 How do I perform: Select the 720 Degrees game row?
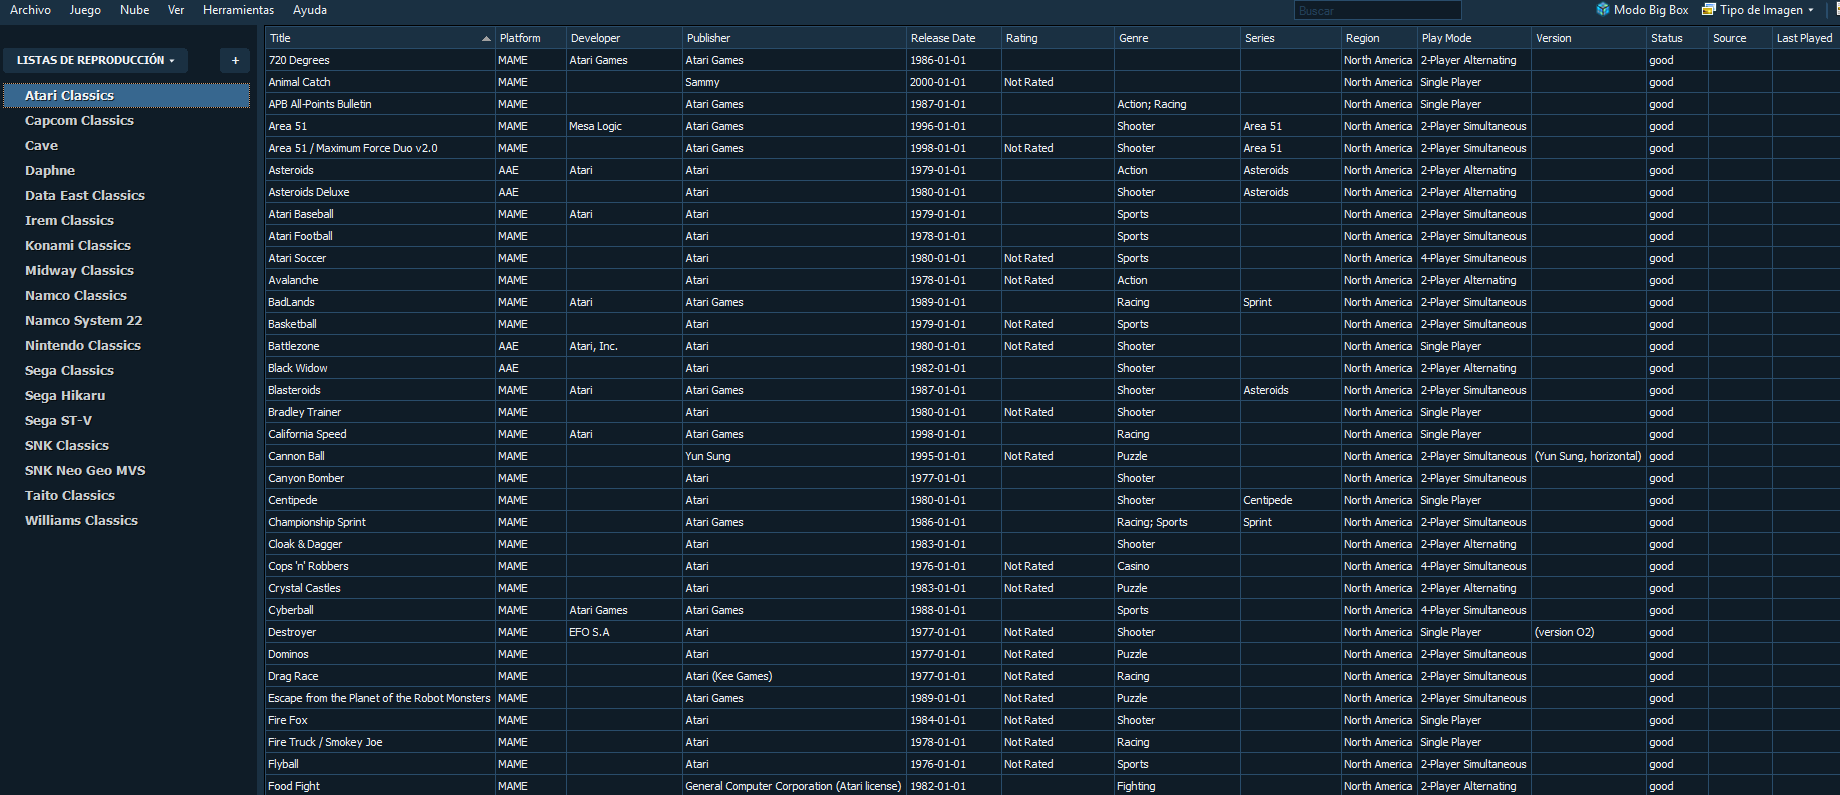(1052, 60)
